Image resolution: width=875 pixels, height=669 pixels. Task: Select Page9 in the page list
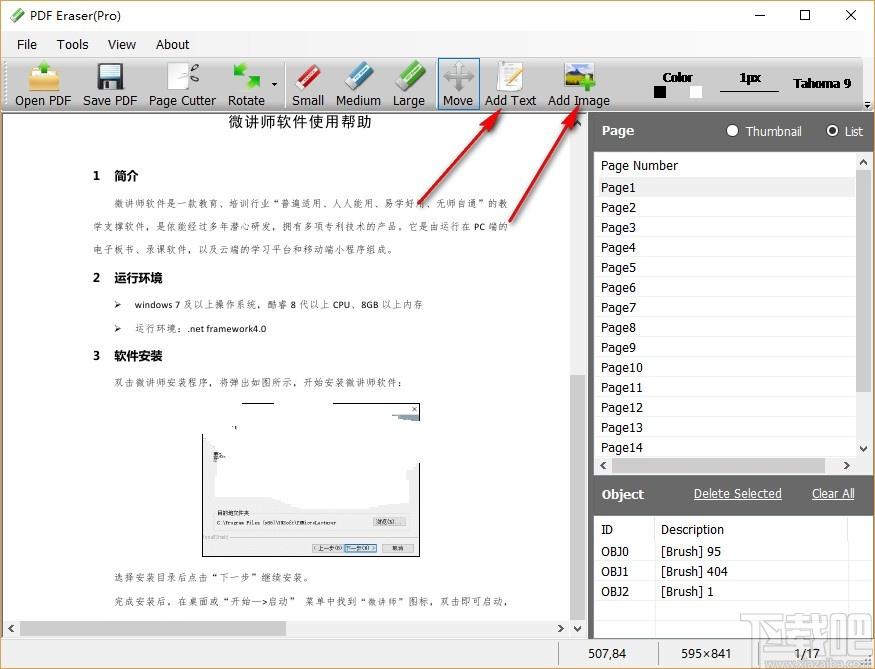point(726,348)
